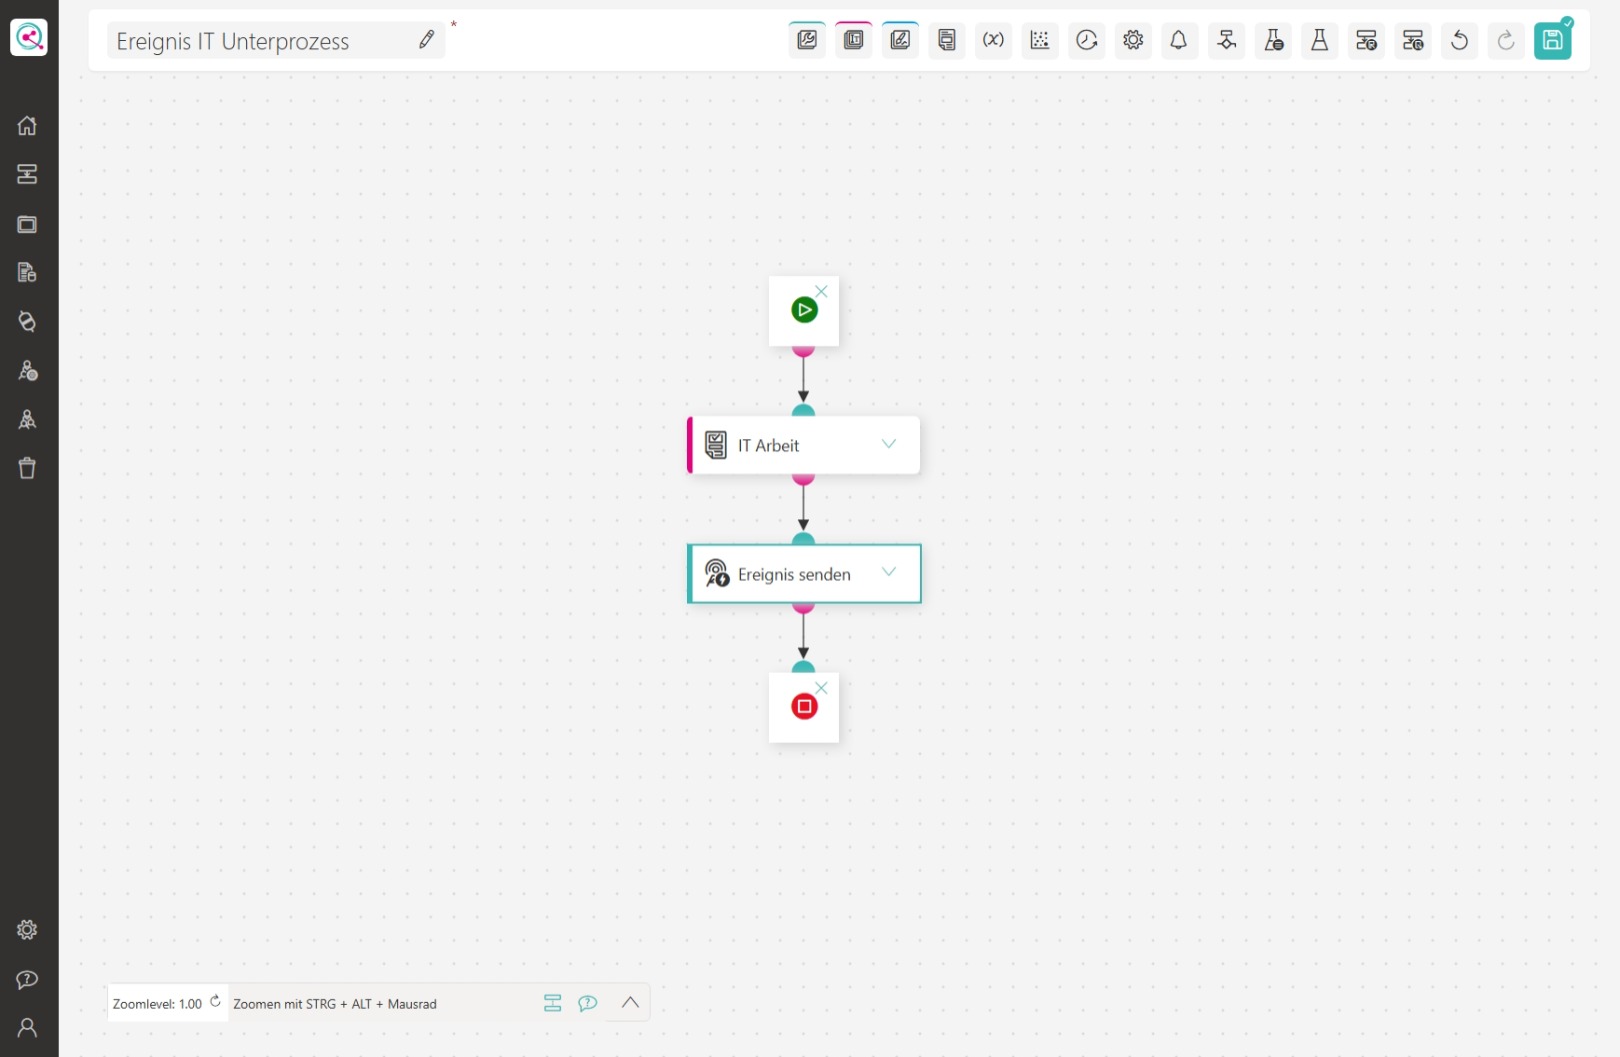Open the help chat sidebar icon

27,979
